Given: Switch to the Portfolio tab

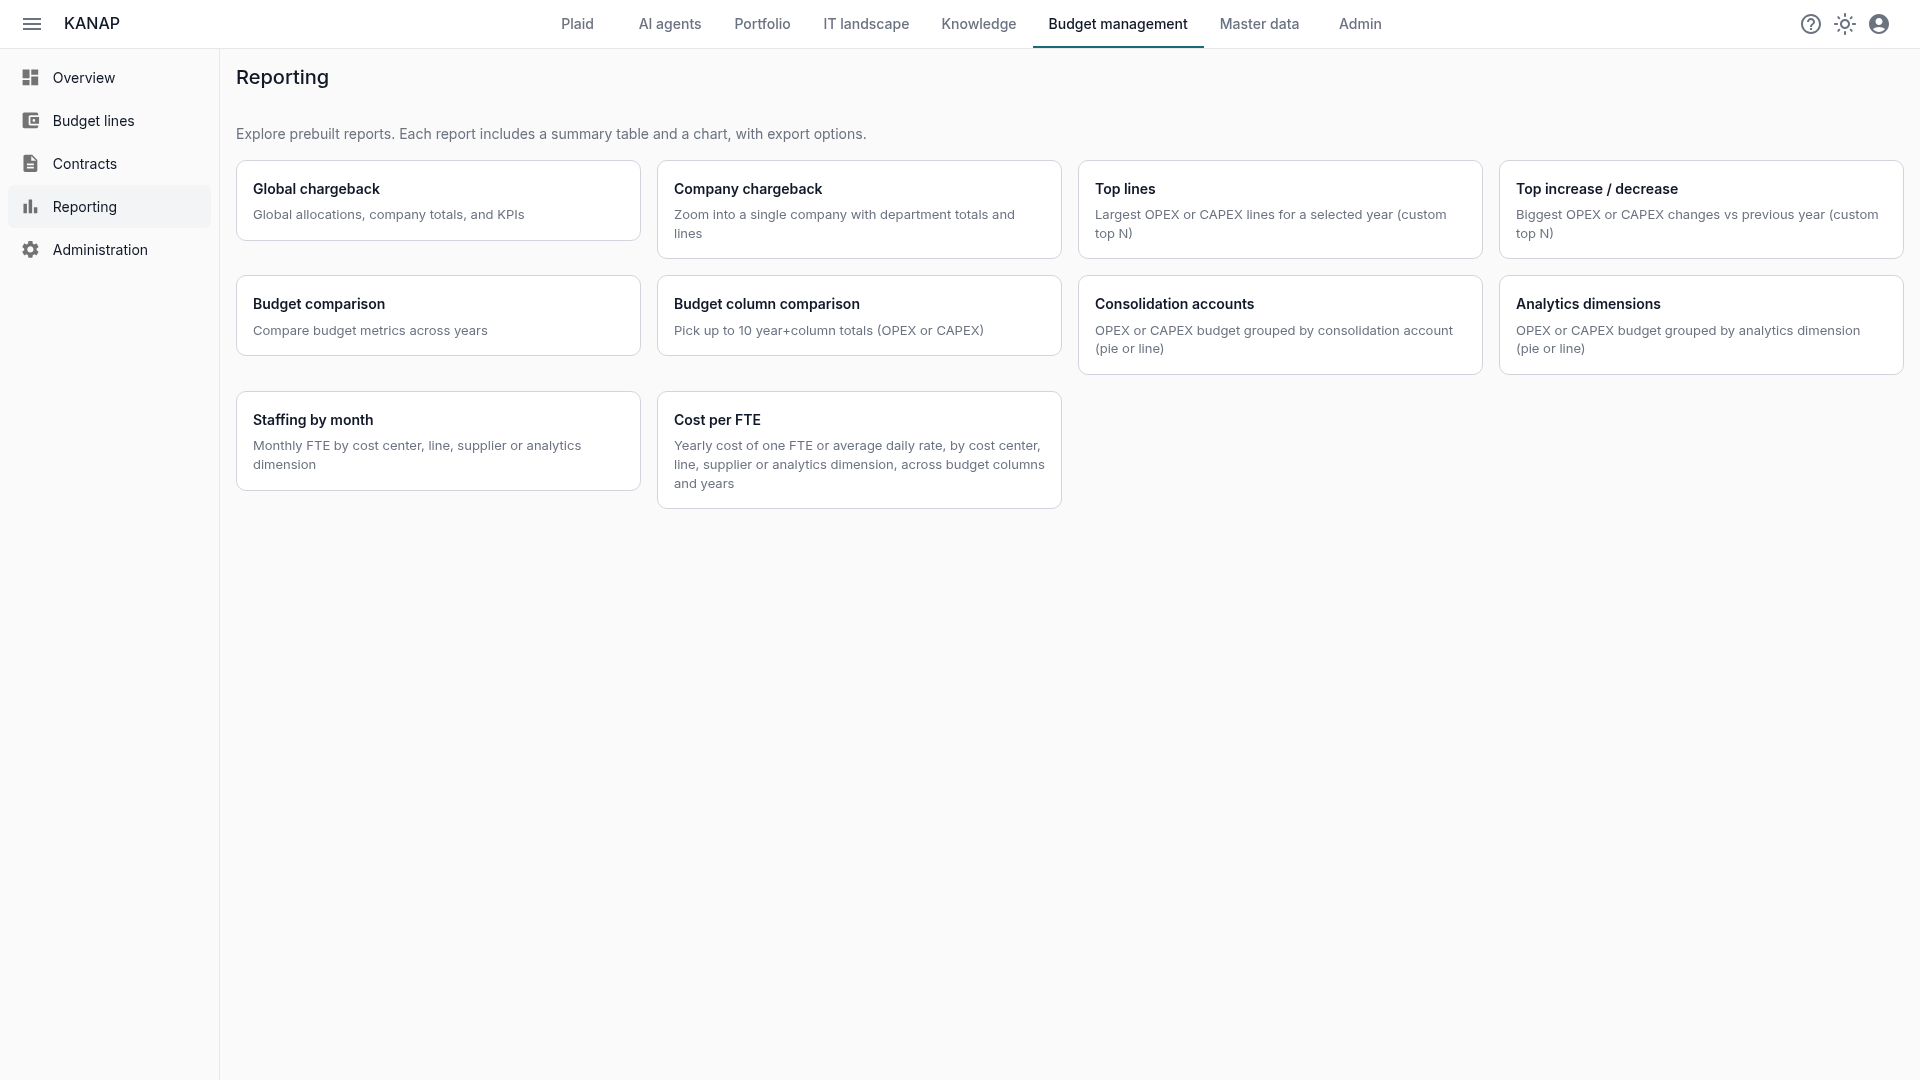Looking at the screenshot, I should tap(762, 24).
